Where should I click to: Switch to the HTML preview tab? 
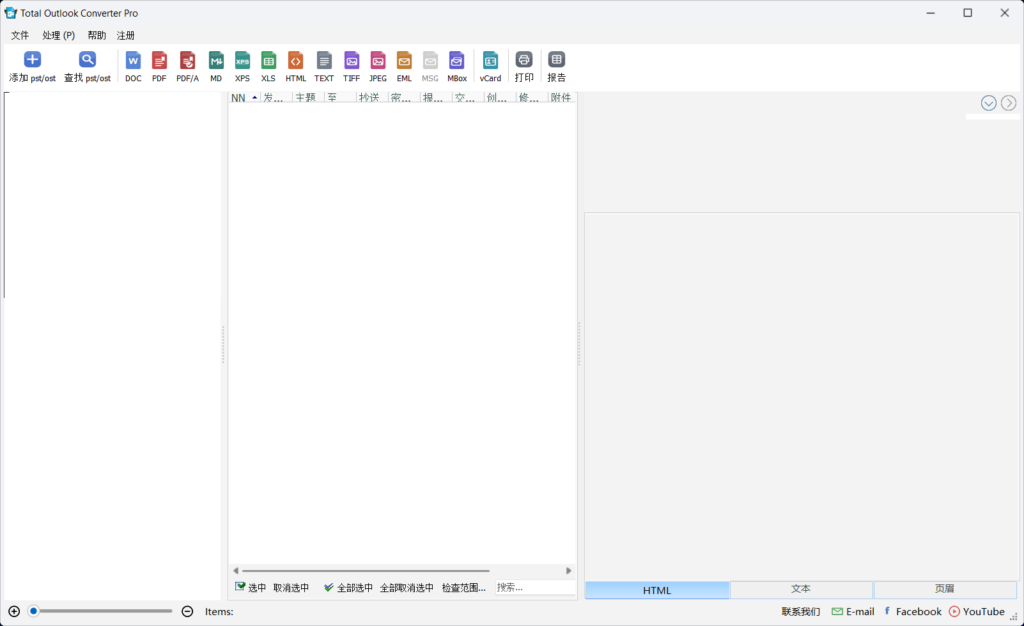[657, 590]
